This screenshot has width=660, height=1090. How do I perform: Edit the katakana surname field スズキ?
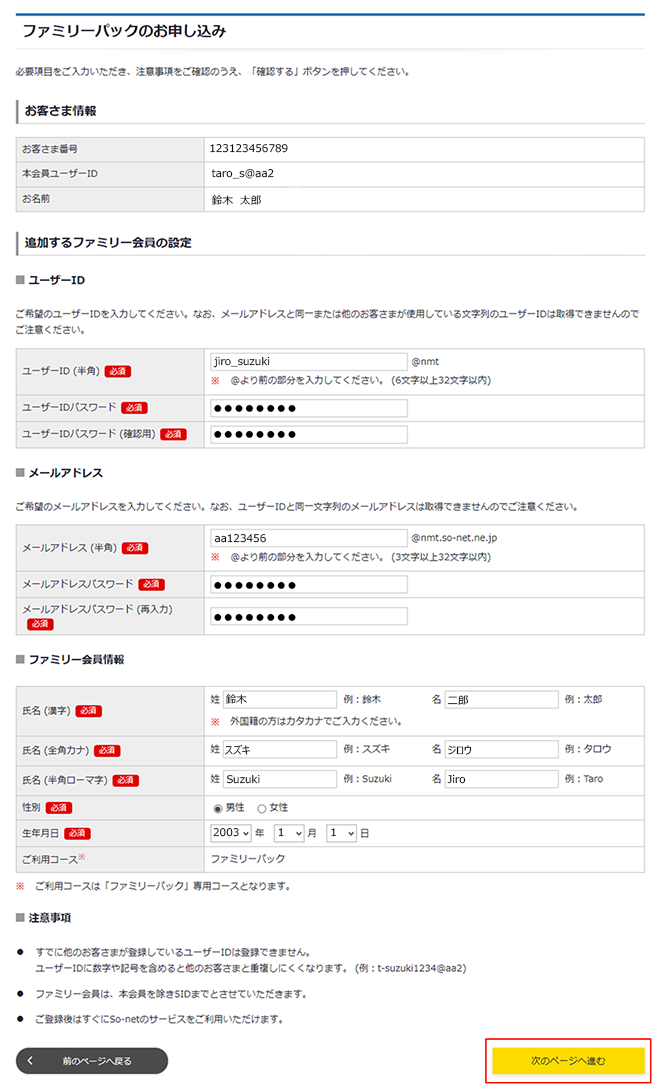pos(279,749)
